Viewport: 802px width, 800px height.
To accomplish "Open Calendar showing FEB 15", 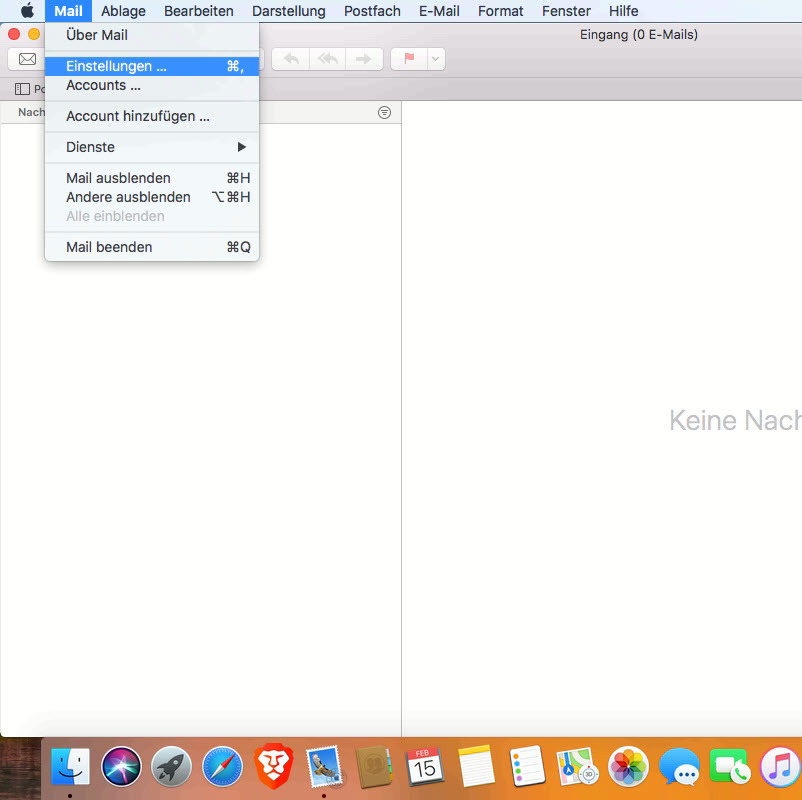I will click(x=425, y=766).
